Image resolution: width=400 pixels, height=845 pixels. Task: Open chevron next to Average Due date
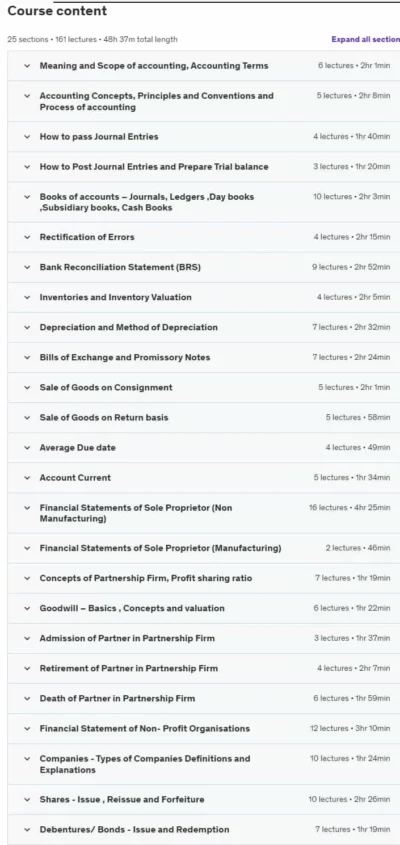click(27, 448)
